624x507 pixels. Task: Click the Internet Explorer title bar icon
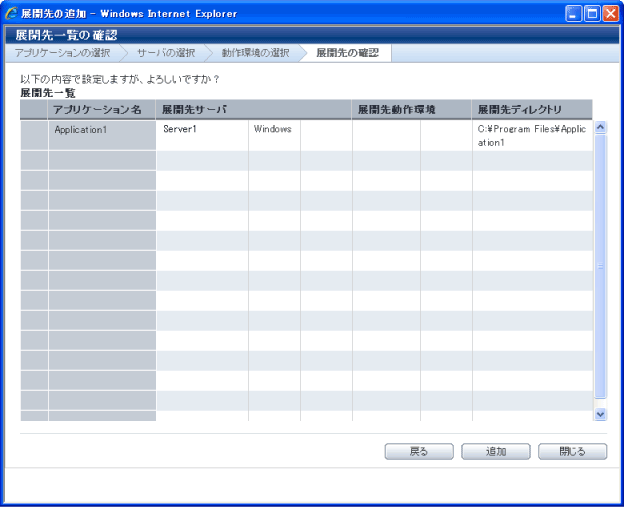coord(12,14)
